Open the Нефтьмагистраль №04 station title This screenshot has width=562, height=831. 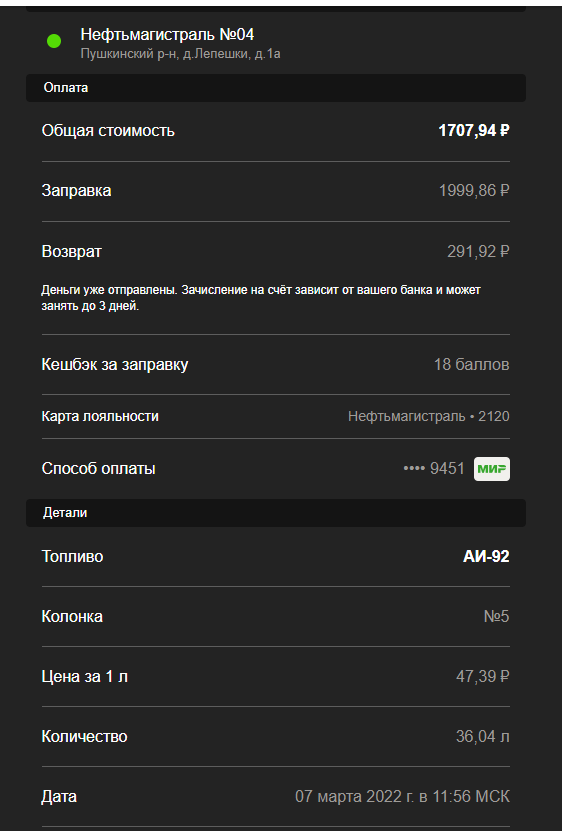coord(167,34)
